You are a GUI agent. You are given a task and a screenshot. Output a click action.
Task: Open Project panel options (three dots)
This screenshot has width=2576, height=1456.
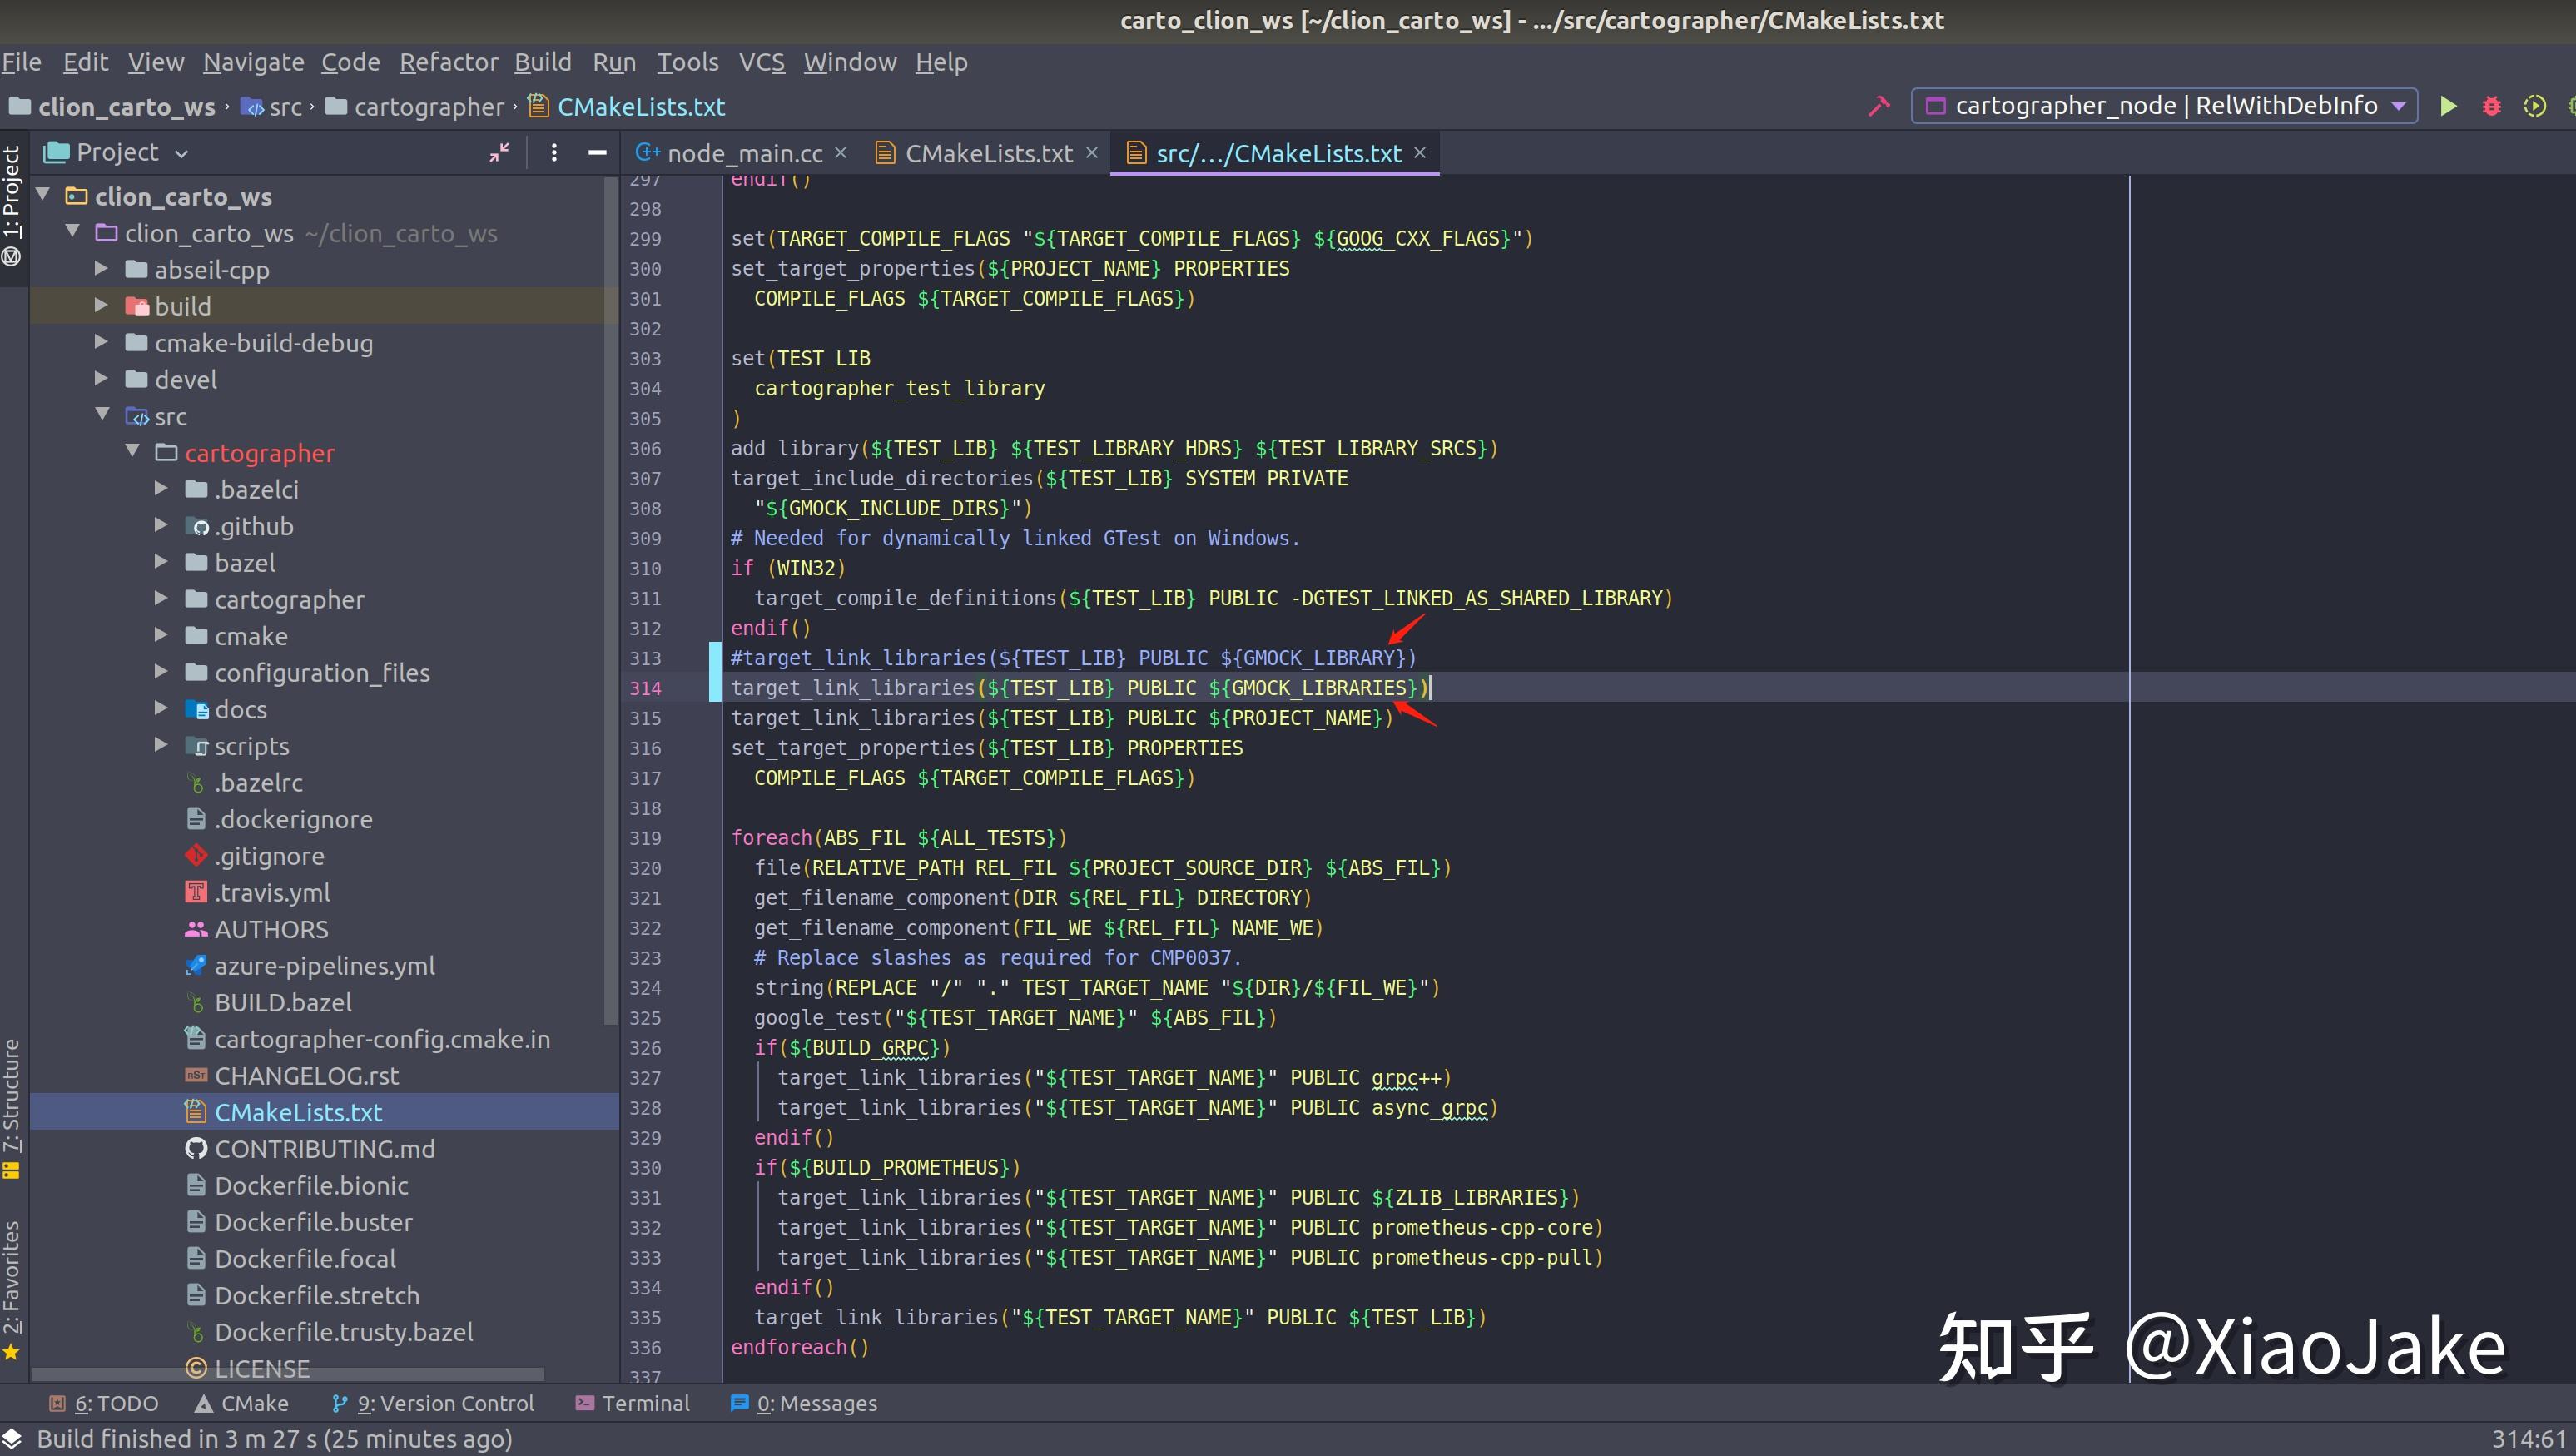coord(554,152)
